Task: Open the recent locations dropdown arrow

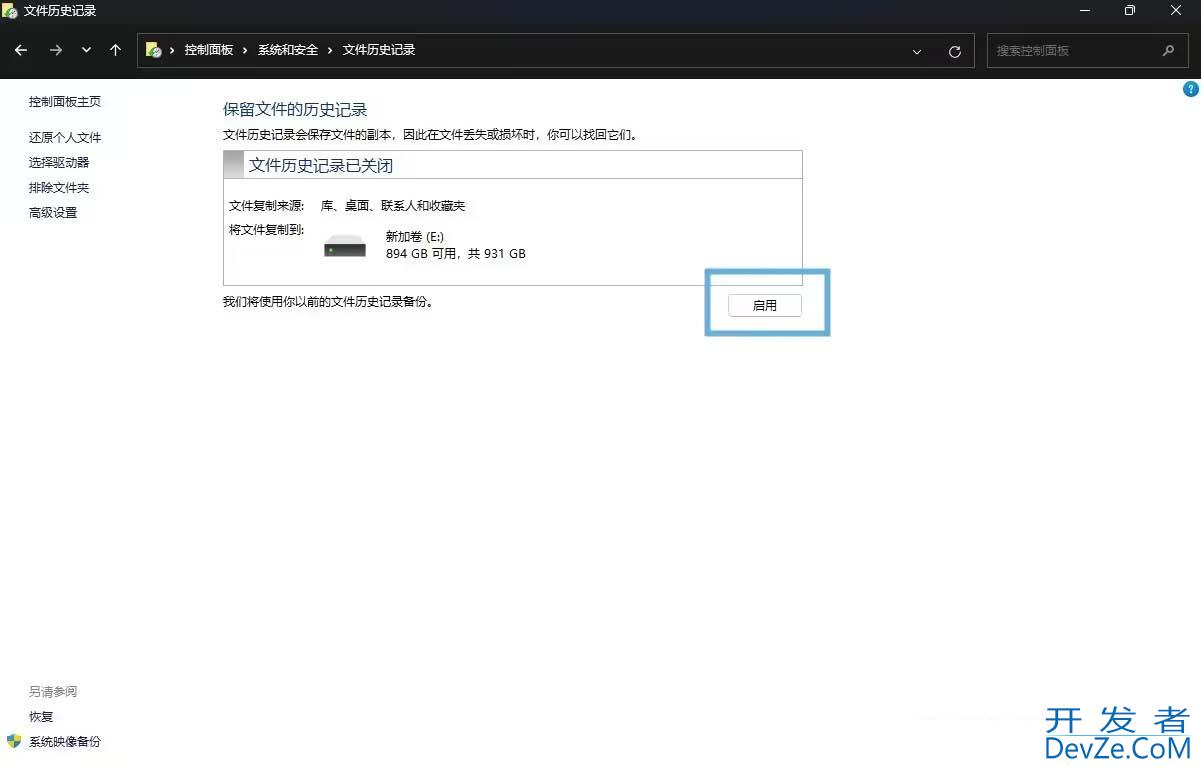Action: tap(86, 50)
